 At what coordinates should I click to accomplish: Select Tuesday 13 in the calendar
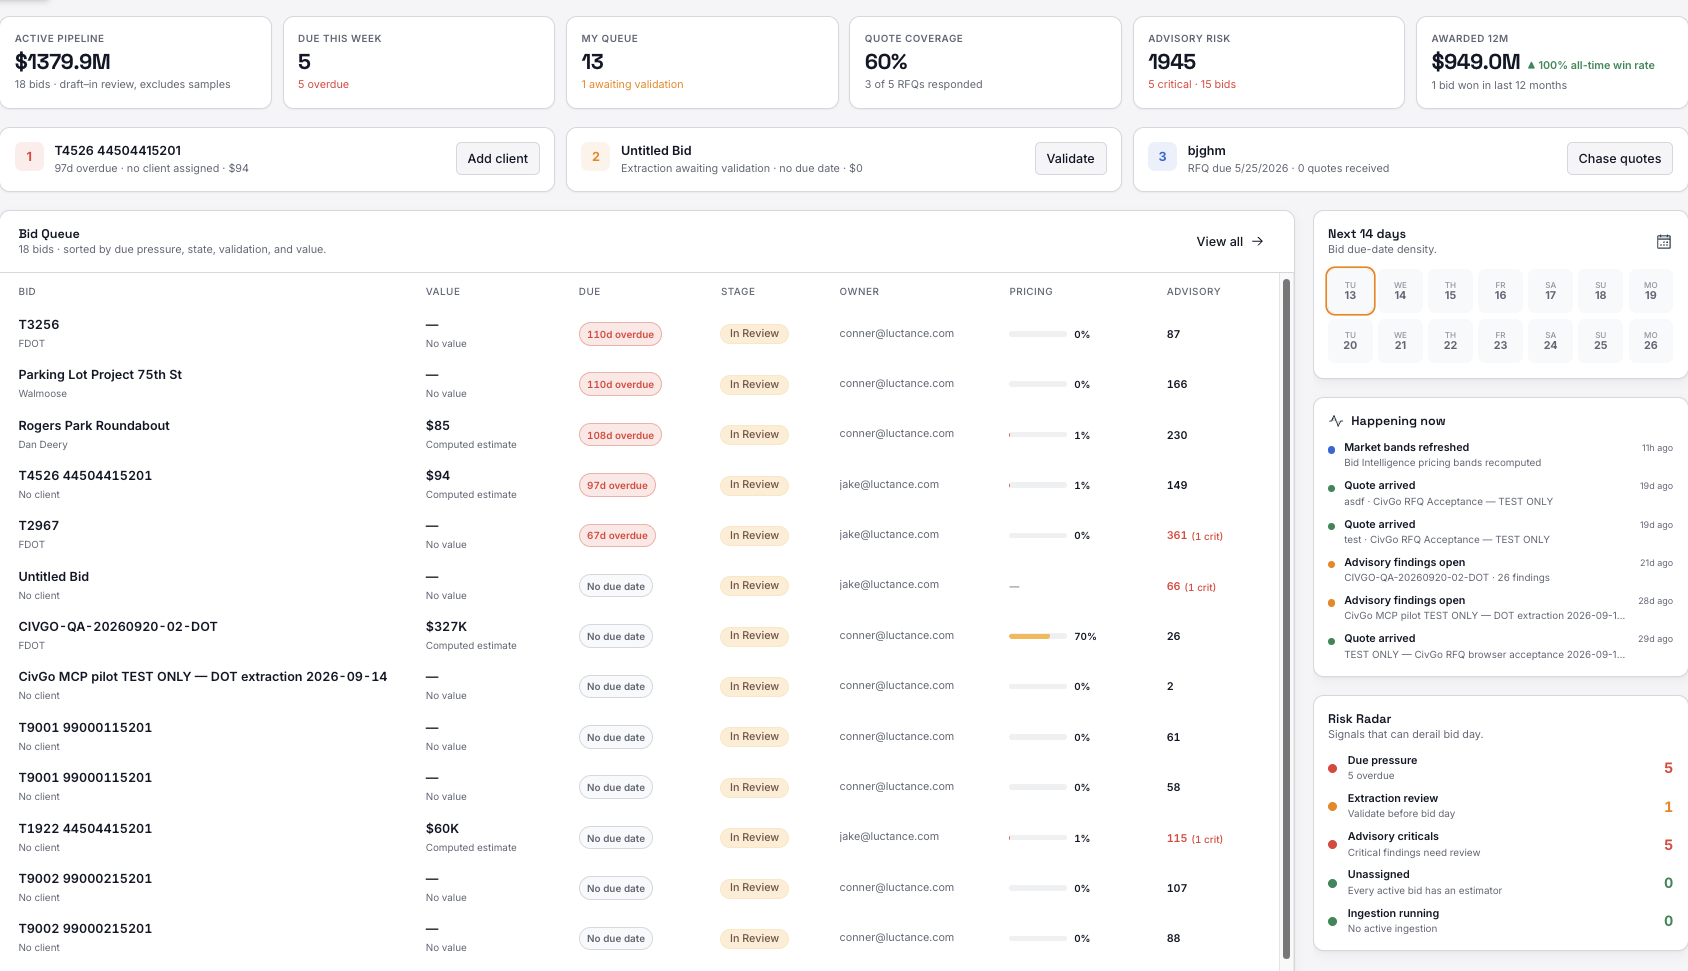pyautogui.click(x=1350, y=291)
